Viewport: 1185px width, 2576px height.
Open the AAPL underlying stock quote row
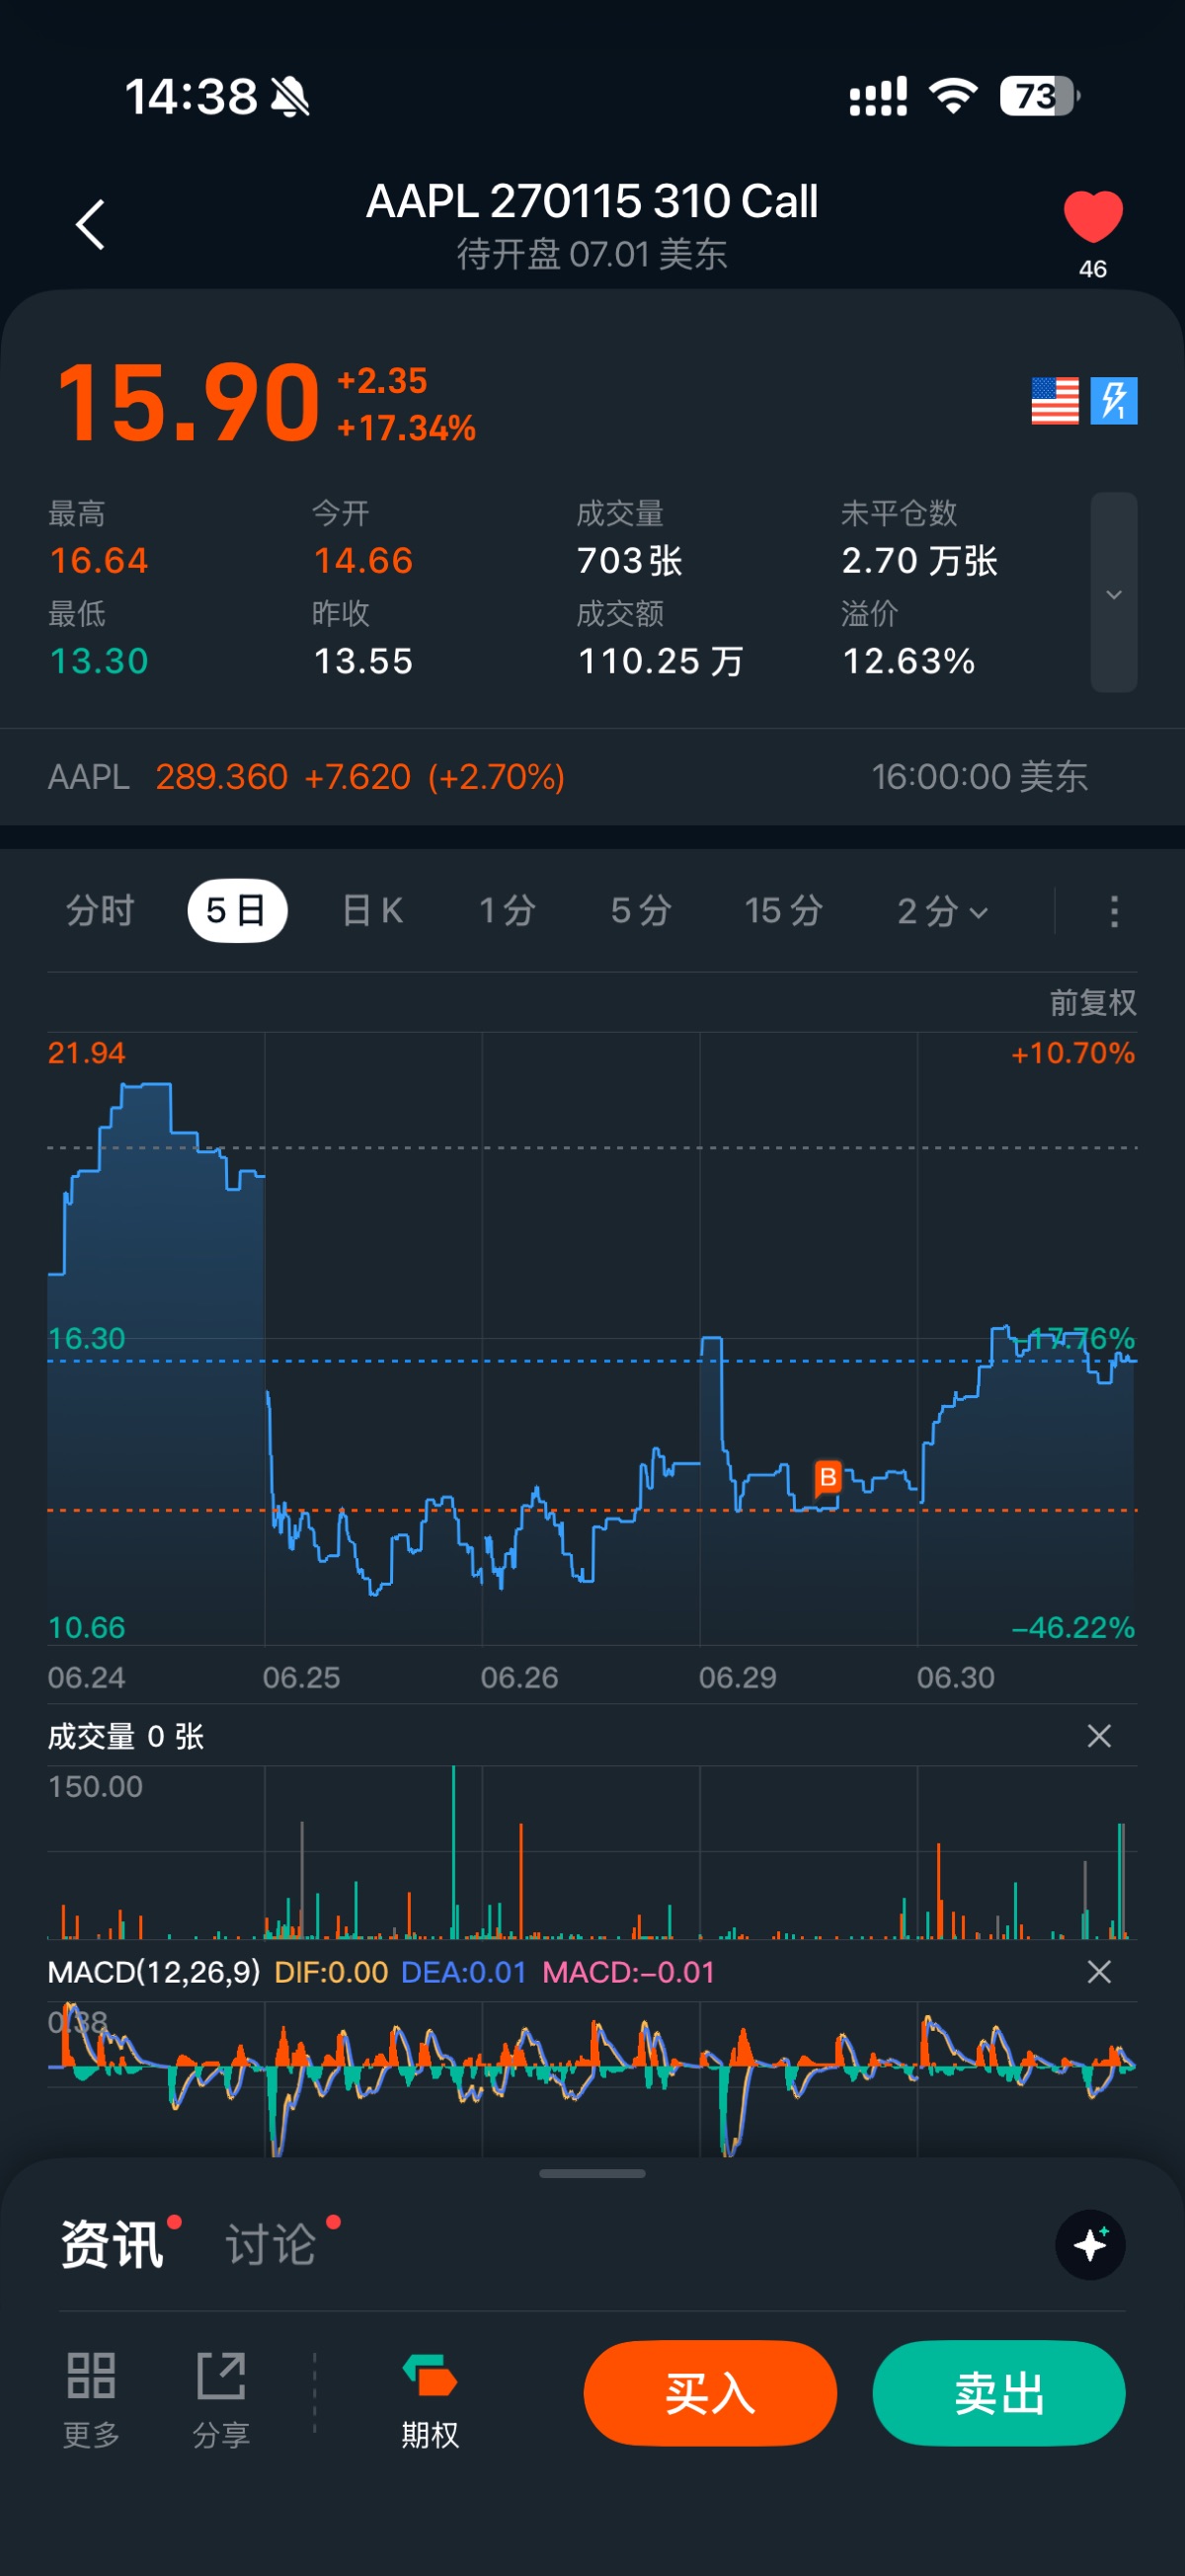pos(592,777)
